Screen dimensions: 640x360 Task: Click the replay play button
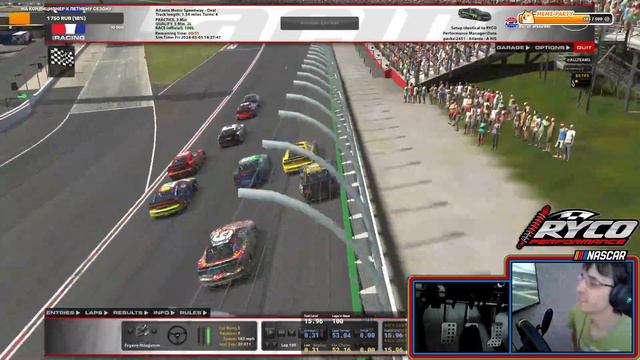coord(269,332)
